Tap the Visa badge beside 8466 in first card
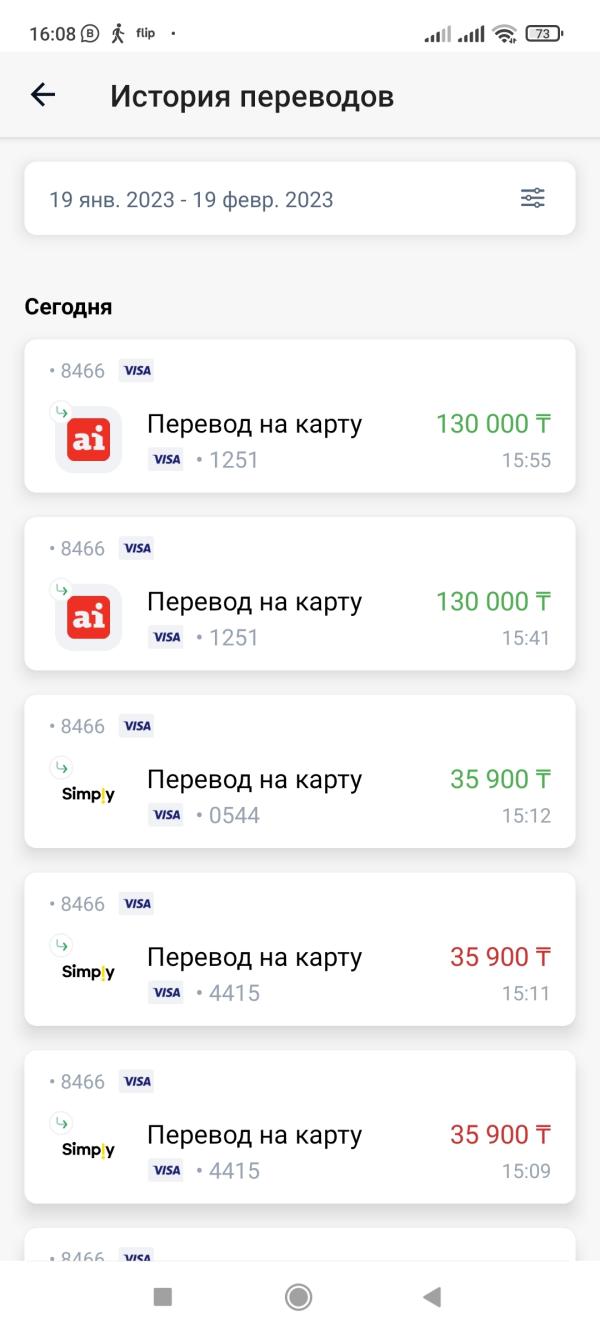Screen dimensions: 600x1332 tap(137, 371)
